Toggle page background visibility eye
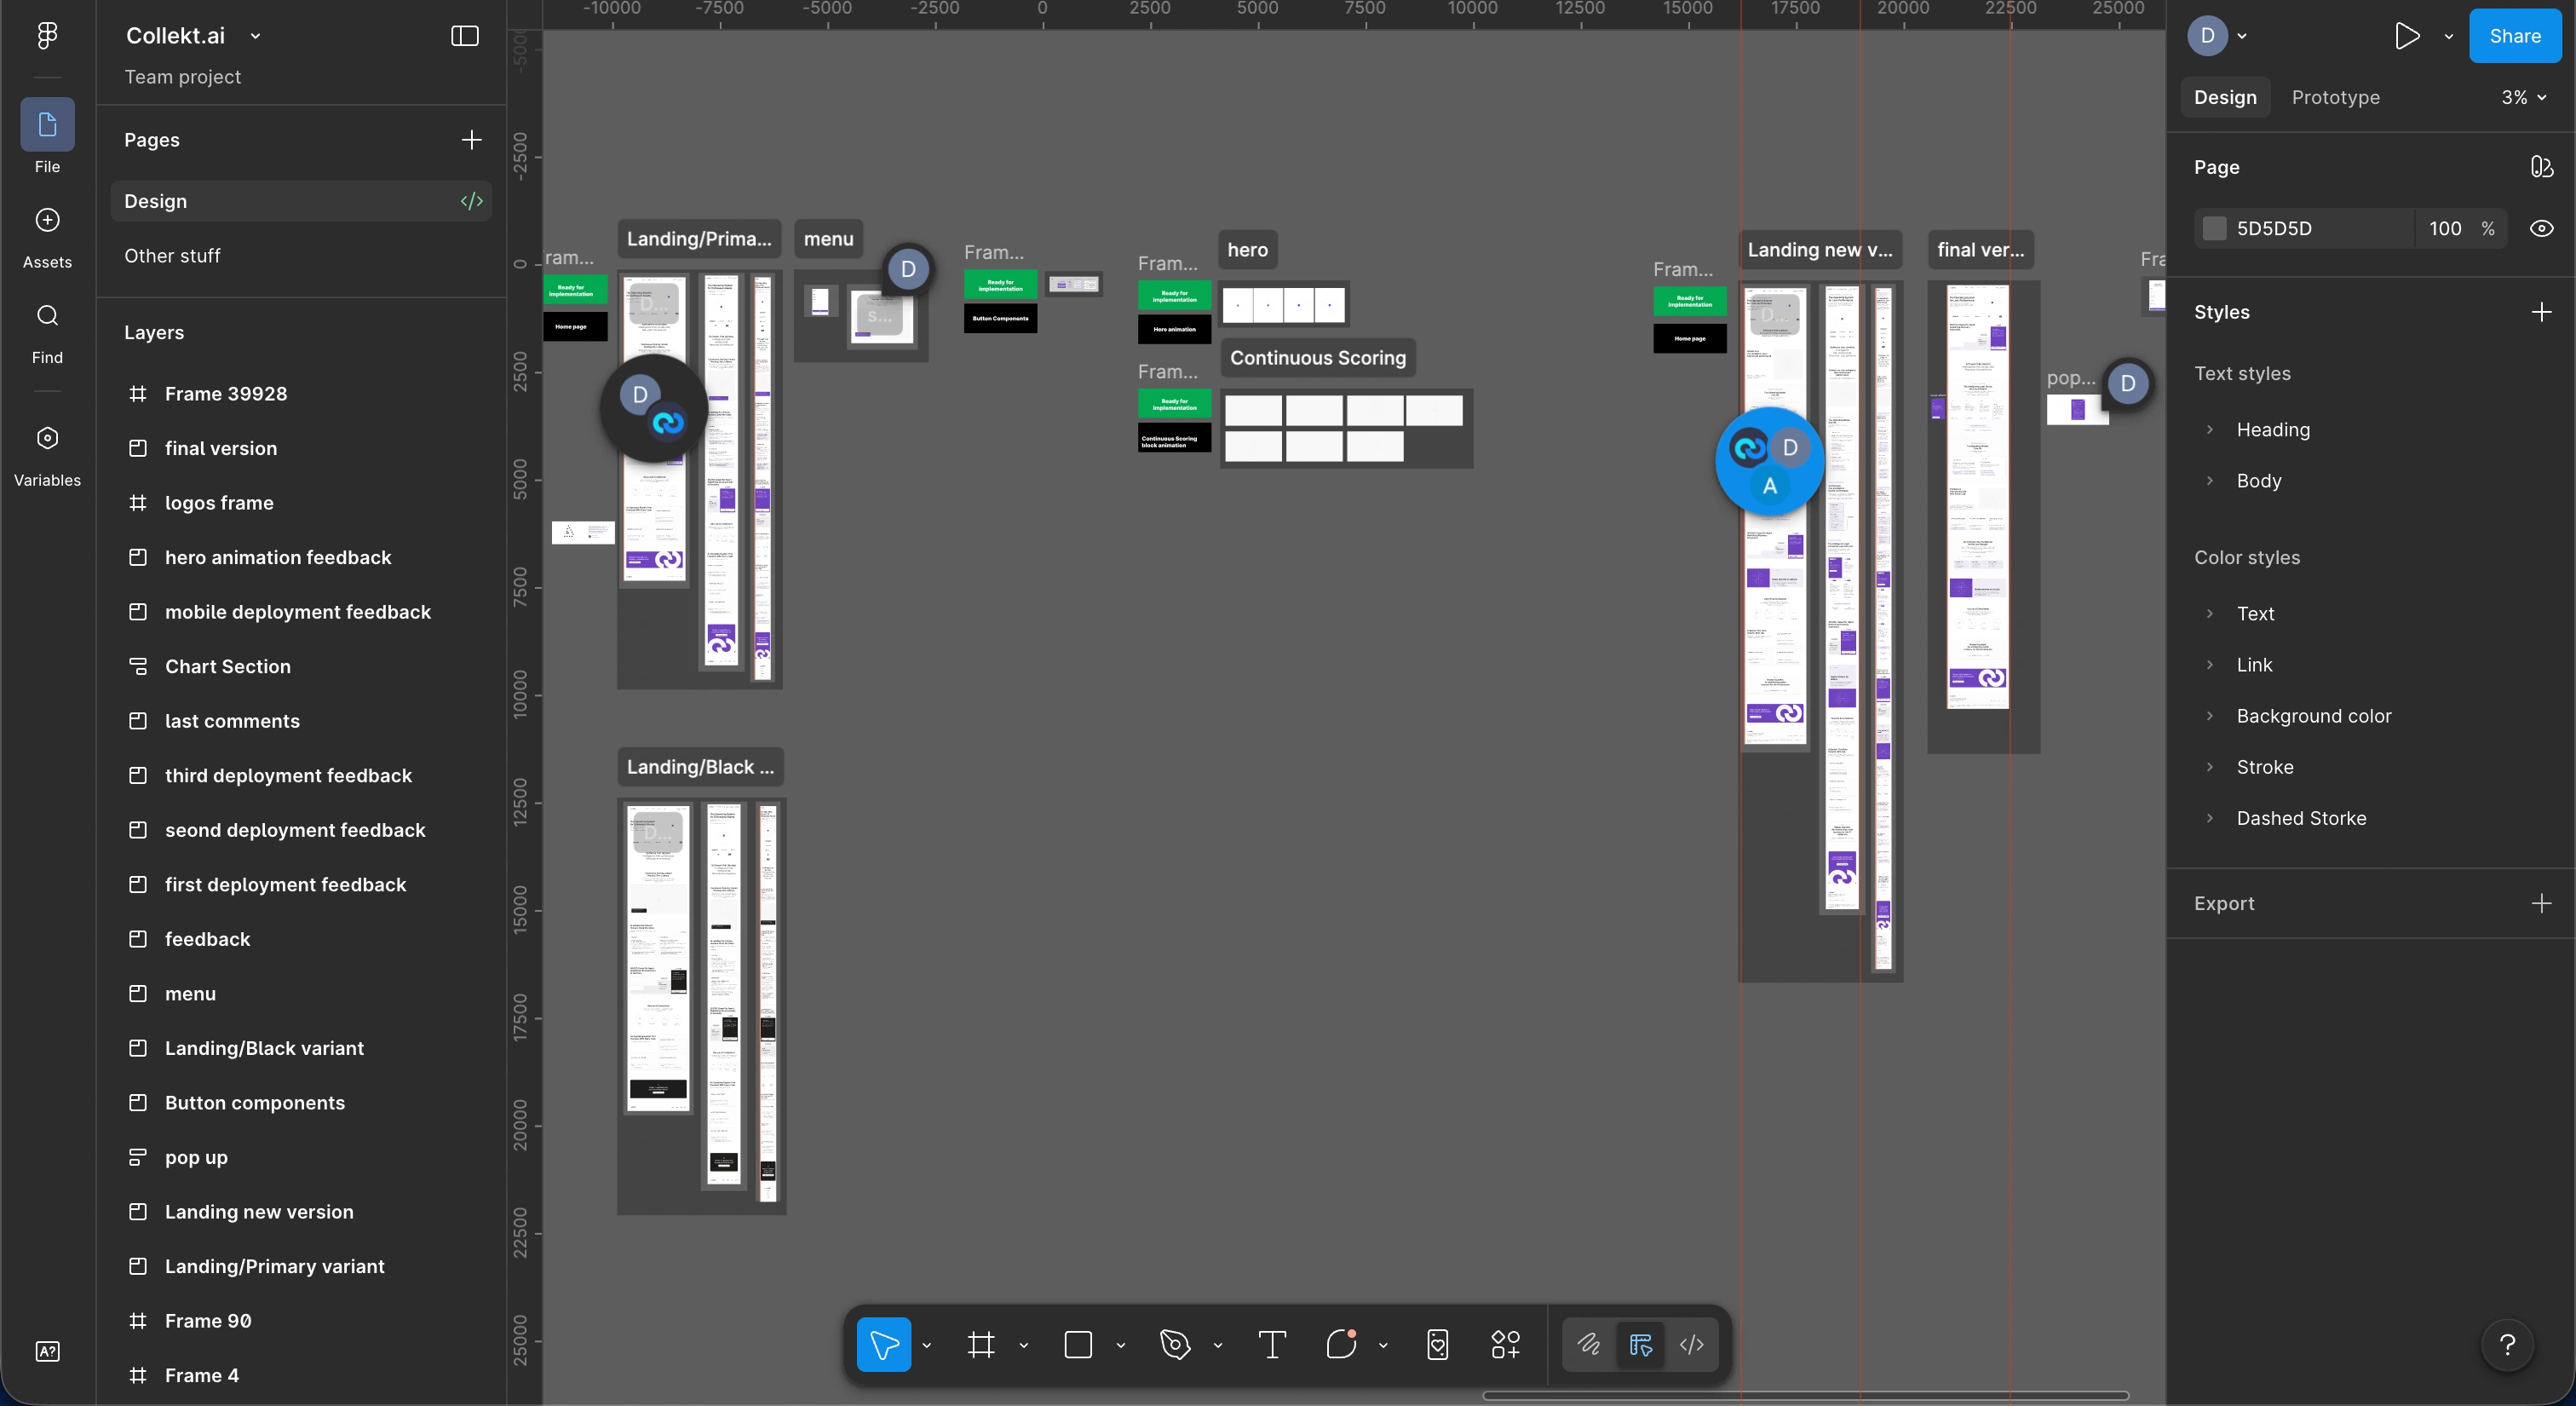Screen dimensions: 2576x1406 [x=2541, y=229]
